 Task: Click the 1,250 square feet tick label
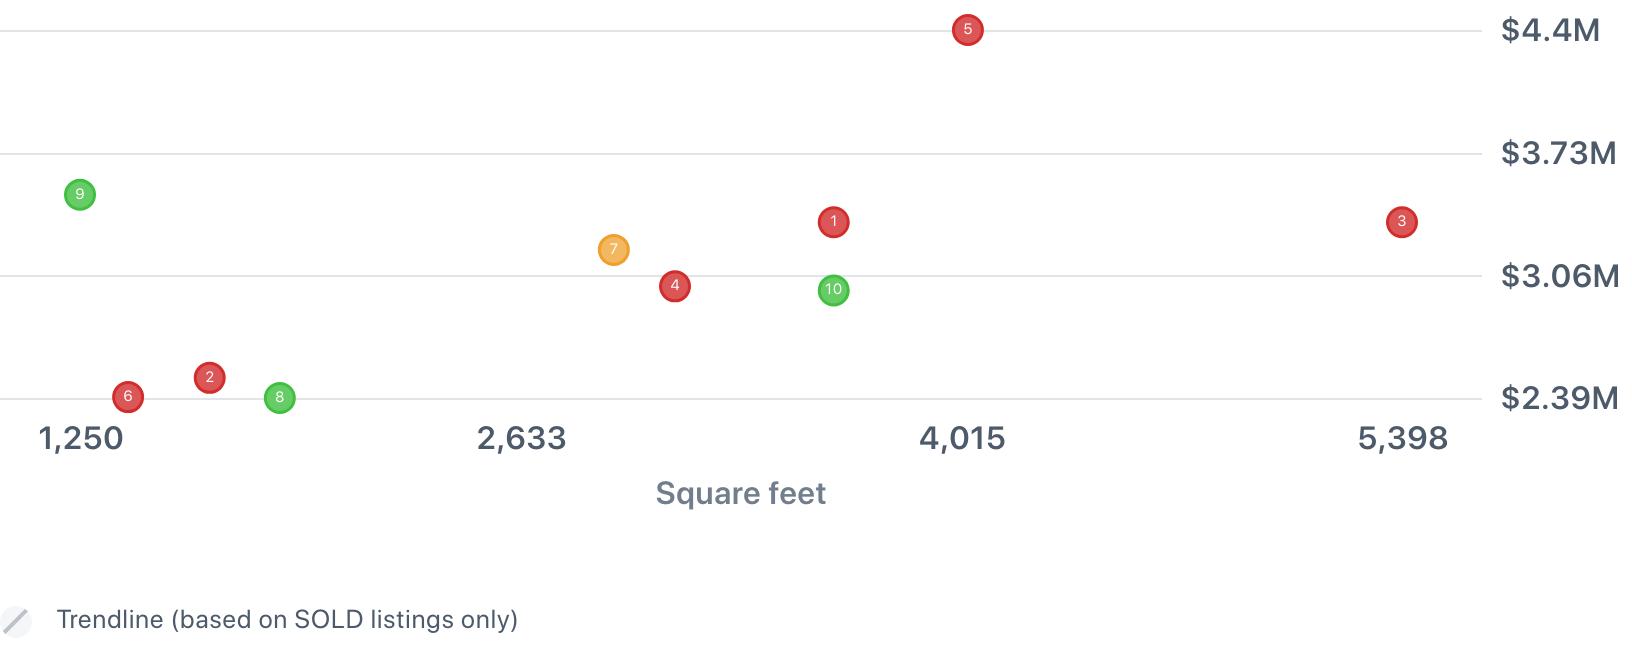pos(80,438)
